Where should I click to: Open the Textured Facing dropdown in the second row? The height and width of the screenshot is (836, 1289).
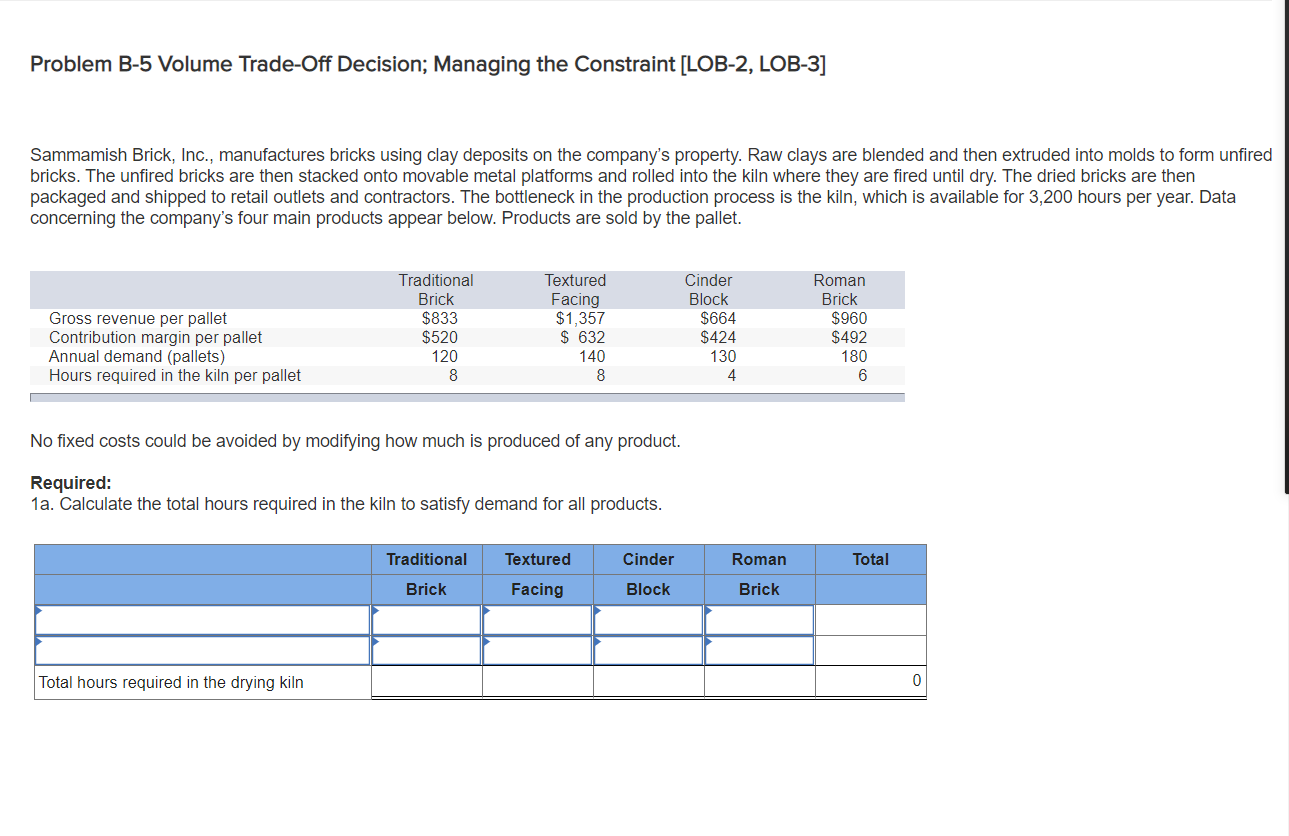click(x=486, y=643)
